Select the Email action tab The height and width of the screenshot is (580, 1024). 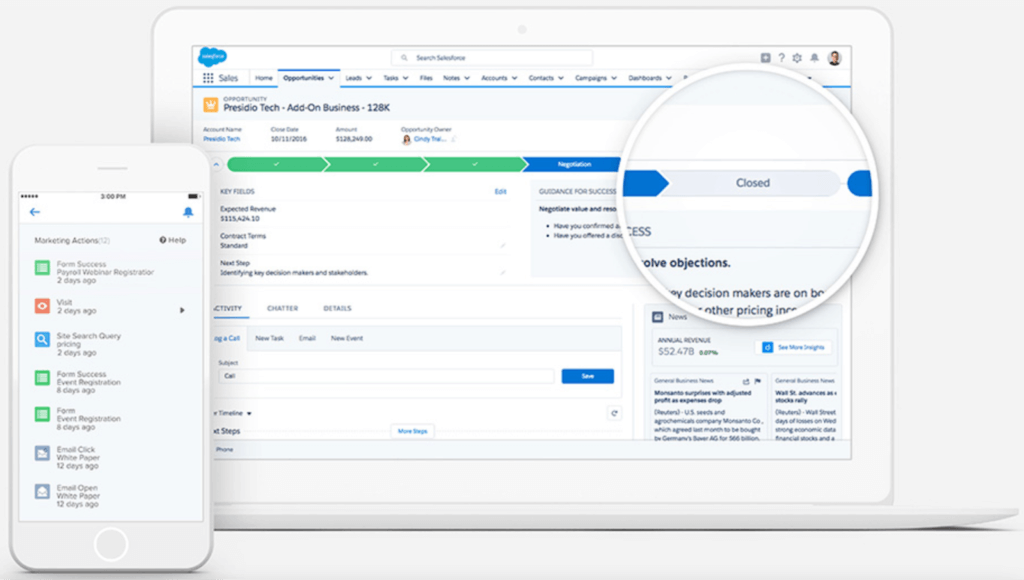coord(307,338)
